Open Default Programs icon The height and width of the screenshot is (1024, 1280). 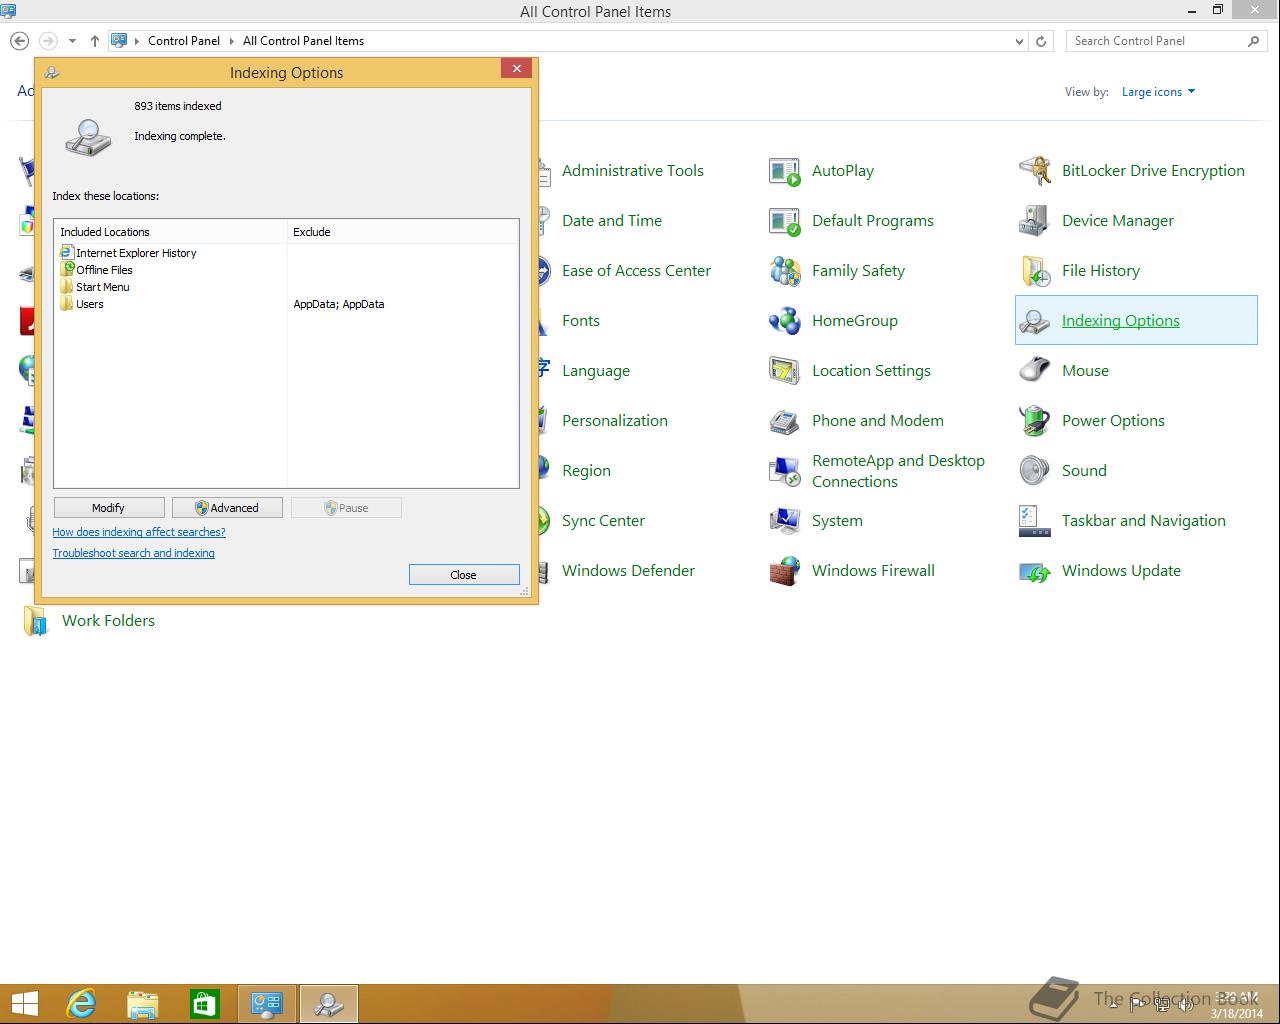coord(785,221)
